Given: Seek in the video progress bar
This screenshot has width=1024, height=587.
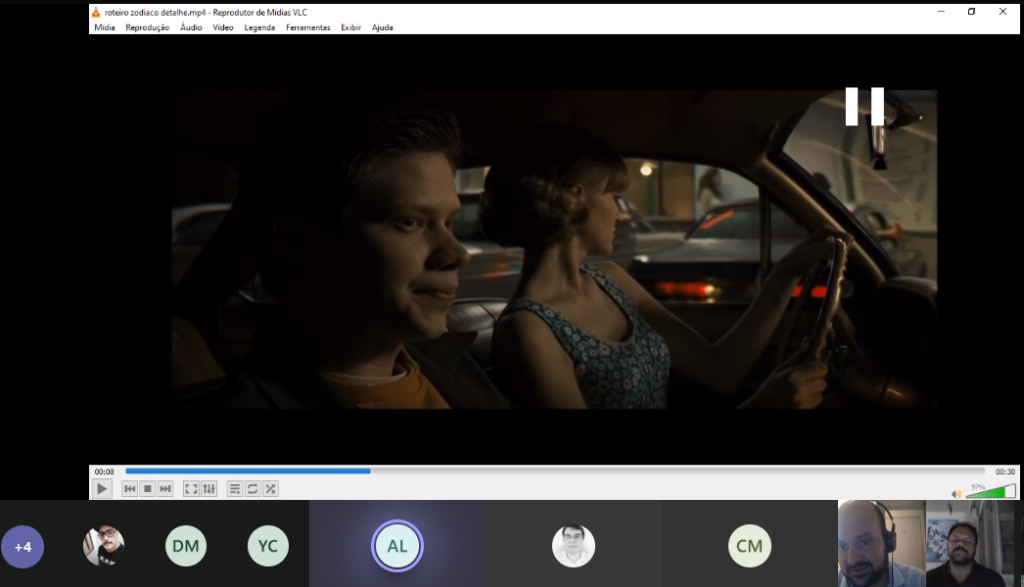Looking at the screenshot, I should click(x=555, y=471).
